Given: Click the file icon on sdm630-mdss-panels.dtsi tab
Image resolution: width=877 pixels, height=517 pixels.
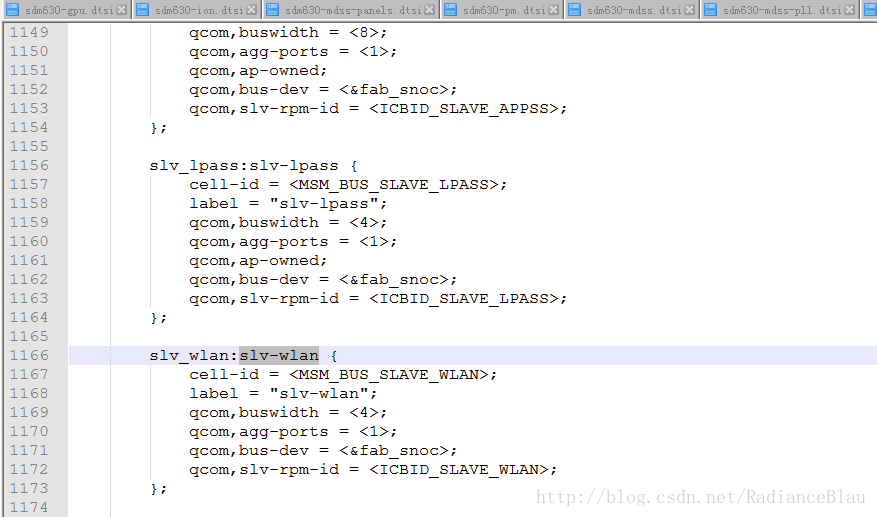Looking at the screenshot, I should [x=272, y=10].
